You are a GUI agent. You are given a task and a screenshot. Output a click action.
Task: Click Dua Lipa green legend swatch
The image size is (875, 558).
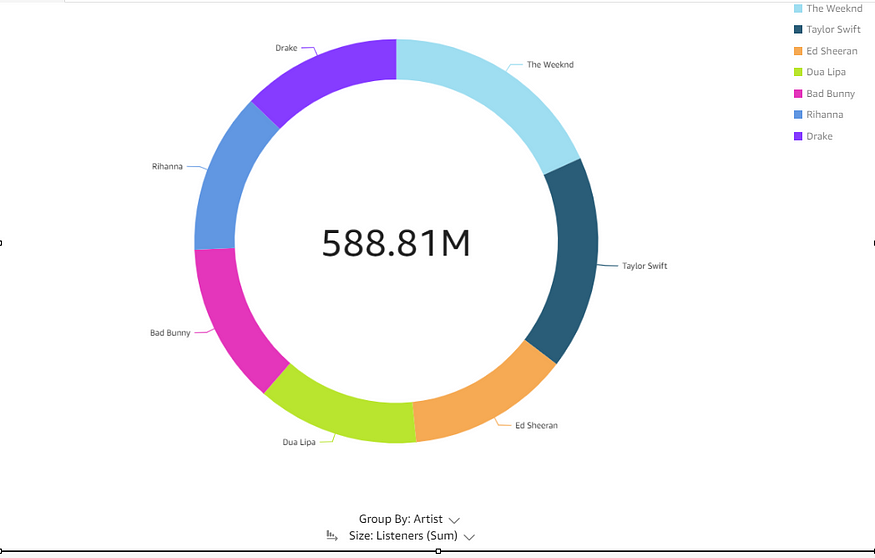[798, 72]
